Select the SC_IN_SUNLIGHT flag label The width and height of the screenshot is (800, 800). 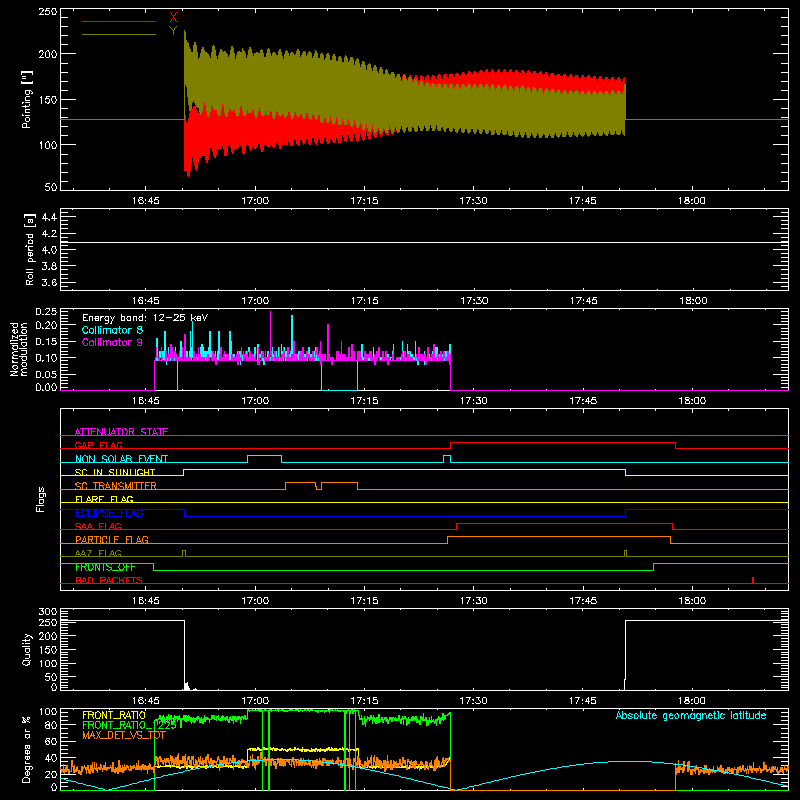(x=115, y=472)
